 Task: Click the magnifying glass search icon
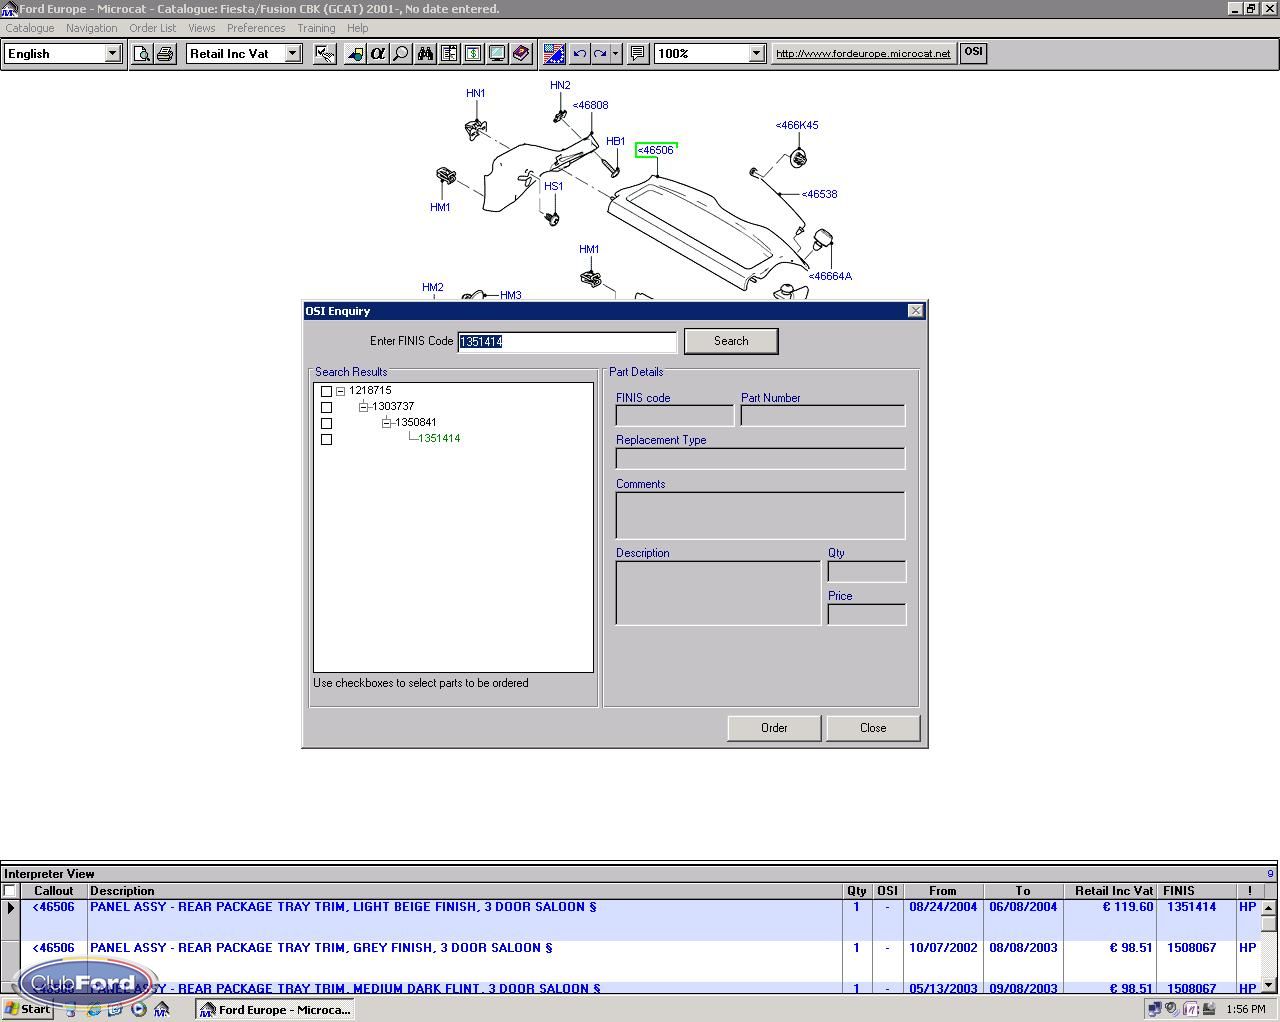tap(401, 54)
